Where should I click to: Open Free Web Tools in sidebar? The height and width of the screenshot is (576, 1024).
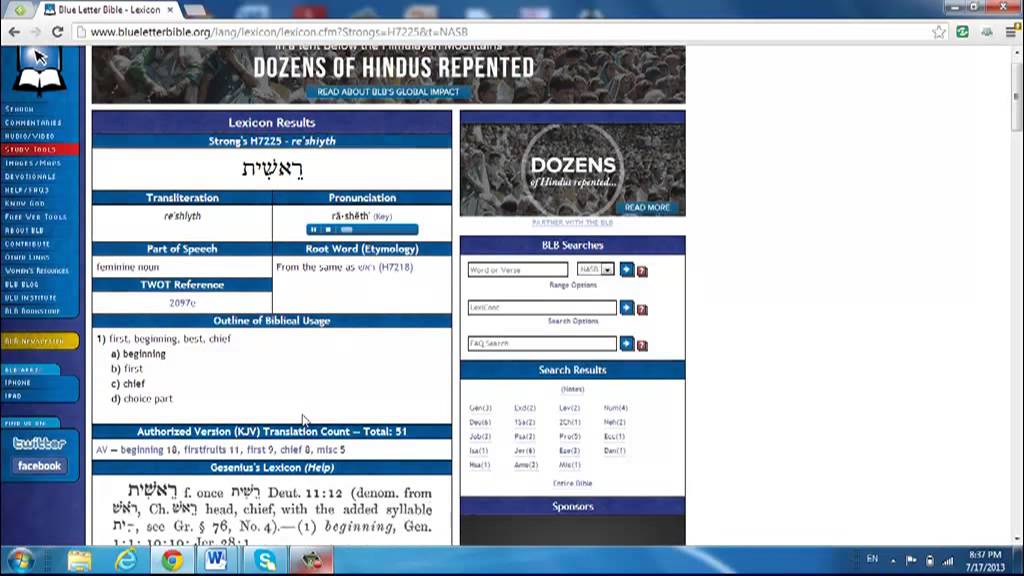[x=35, y=217]
